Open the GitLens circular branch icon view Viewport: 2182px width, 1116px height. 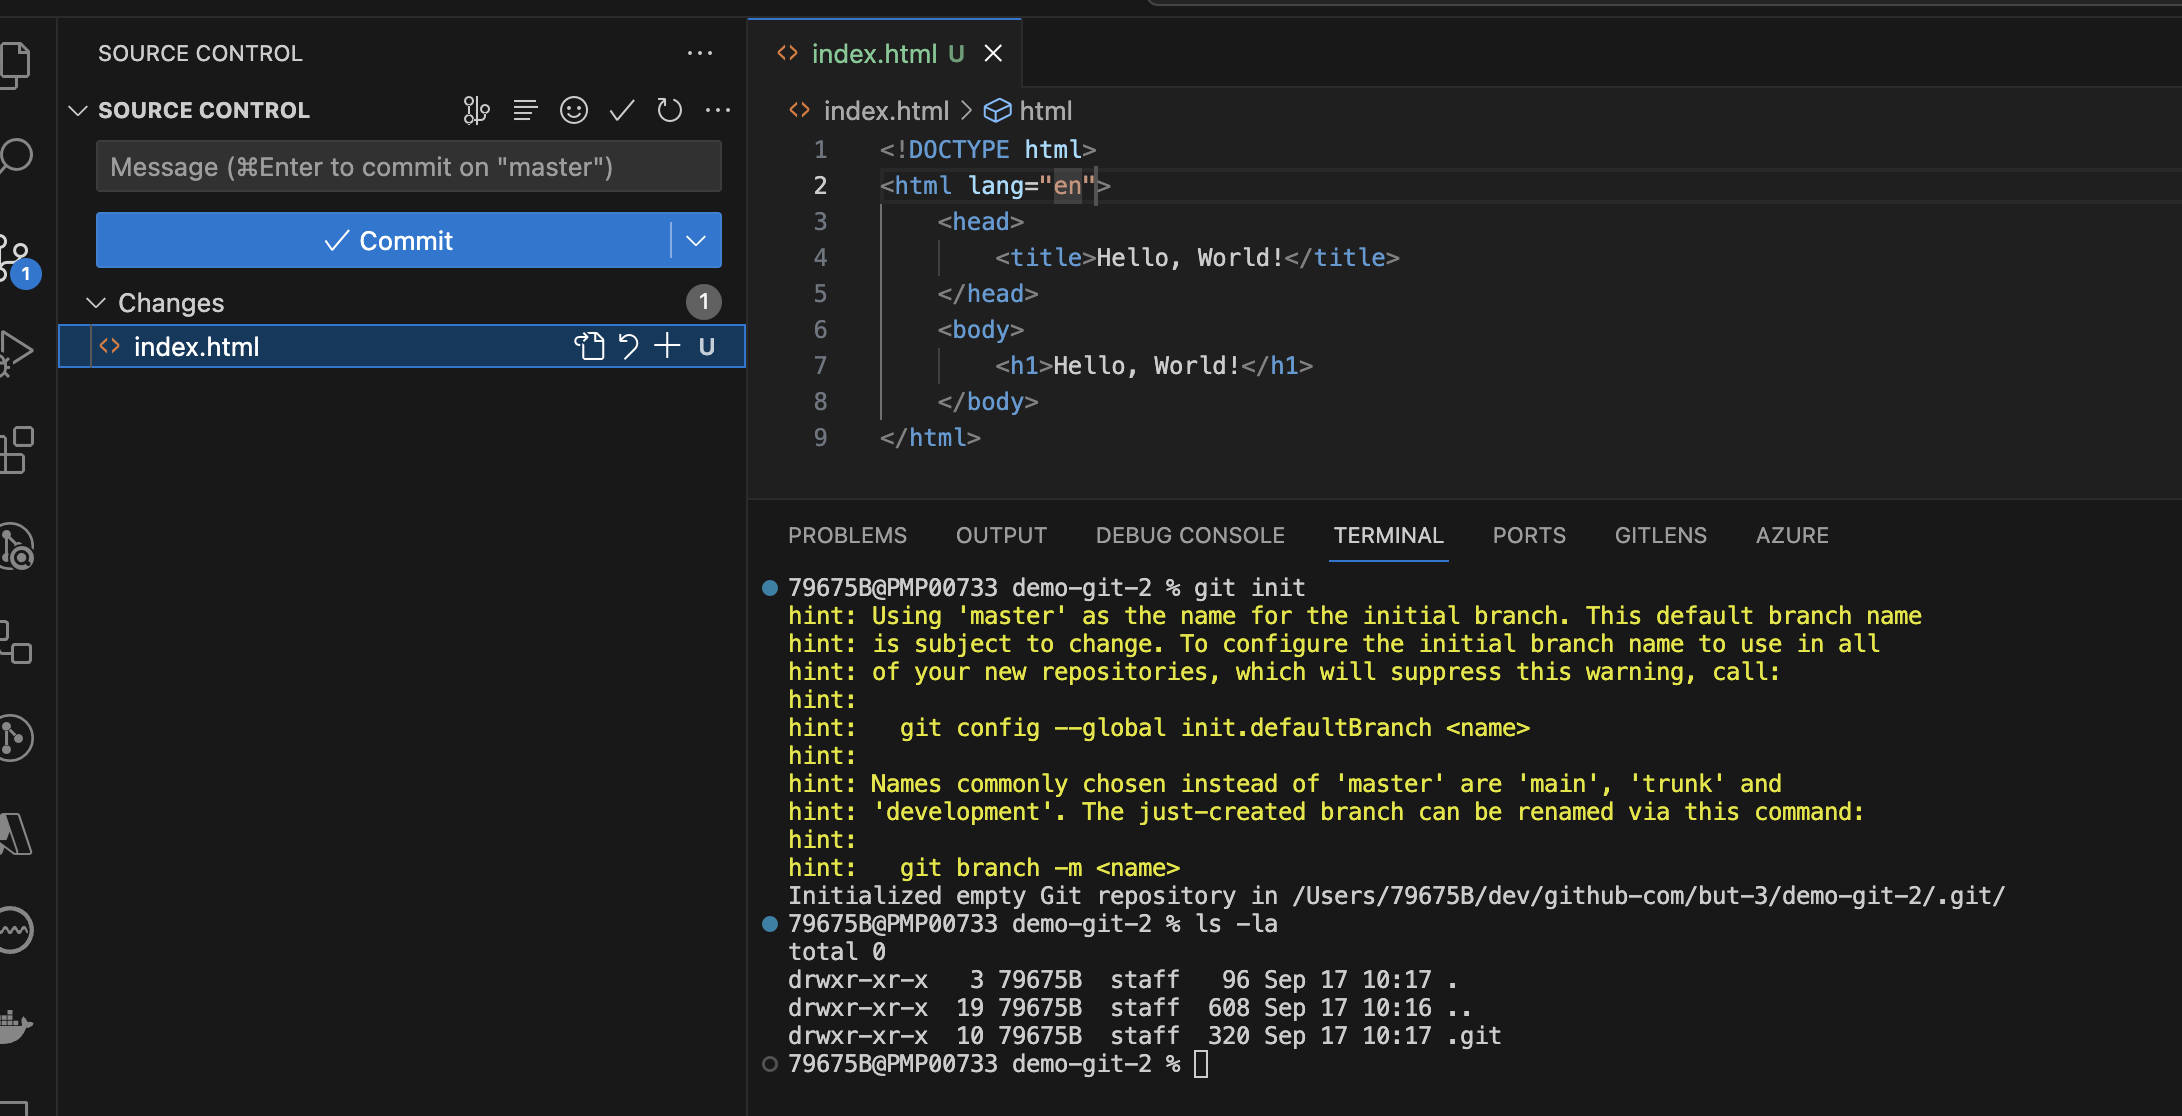point(14,738)
